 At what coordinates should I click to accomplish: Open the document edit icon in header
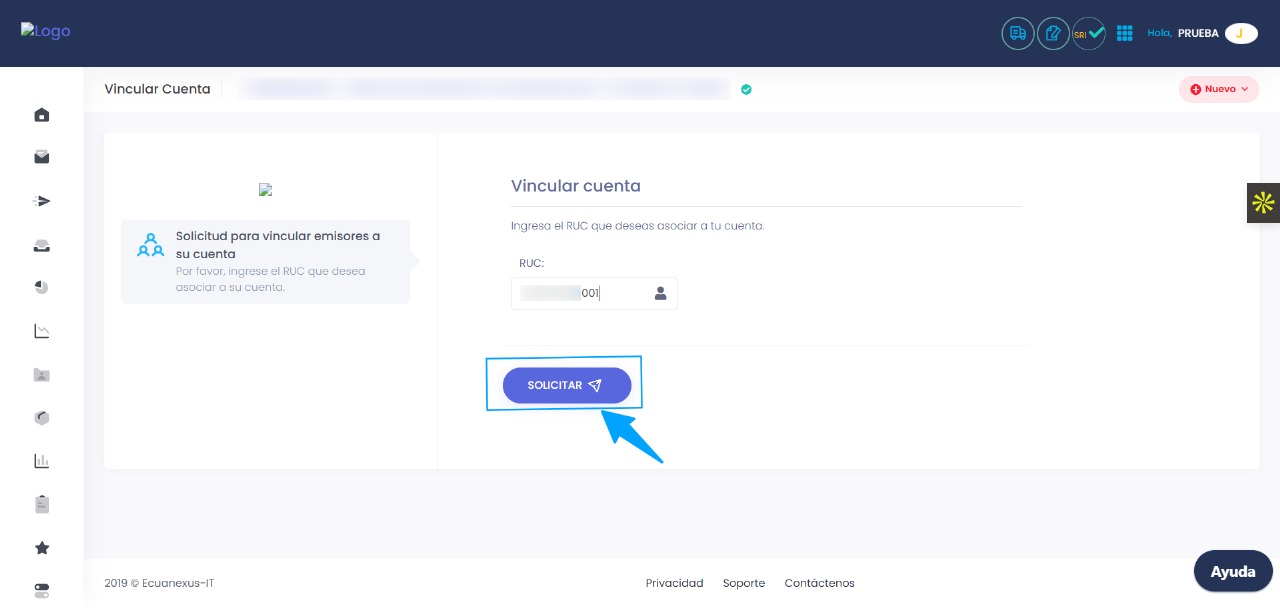(1053, 33)
